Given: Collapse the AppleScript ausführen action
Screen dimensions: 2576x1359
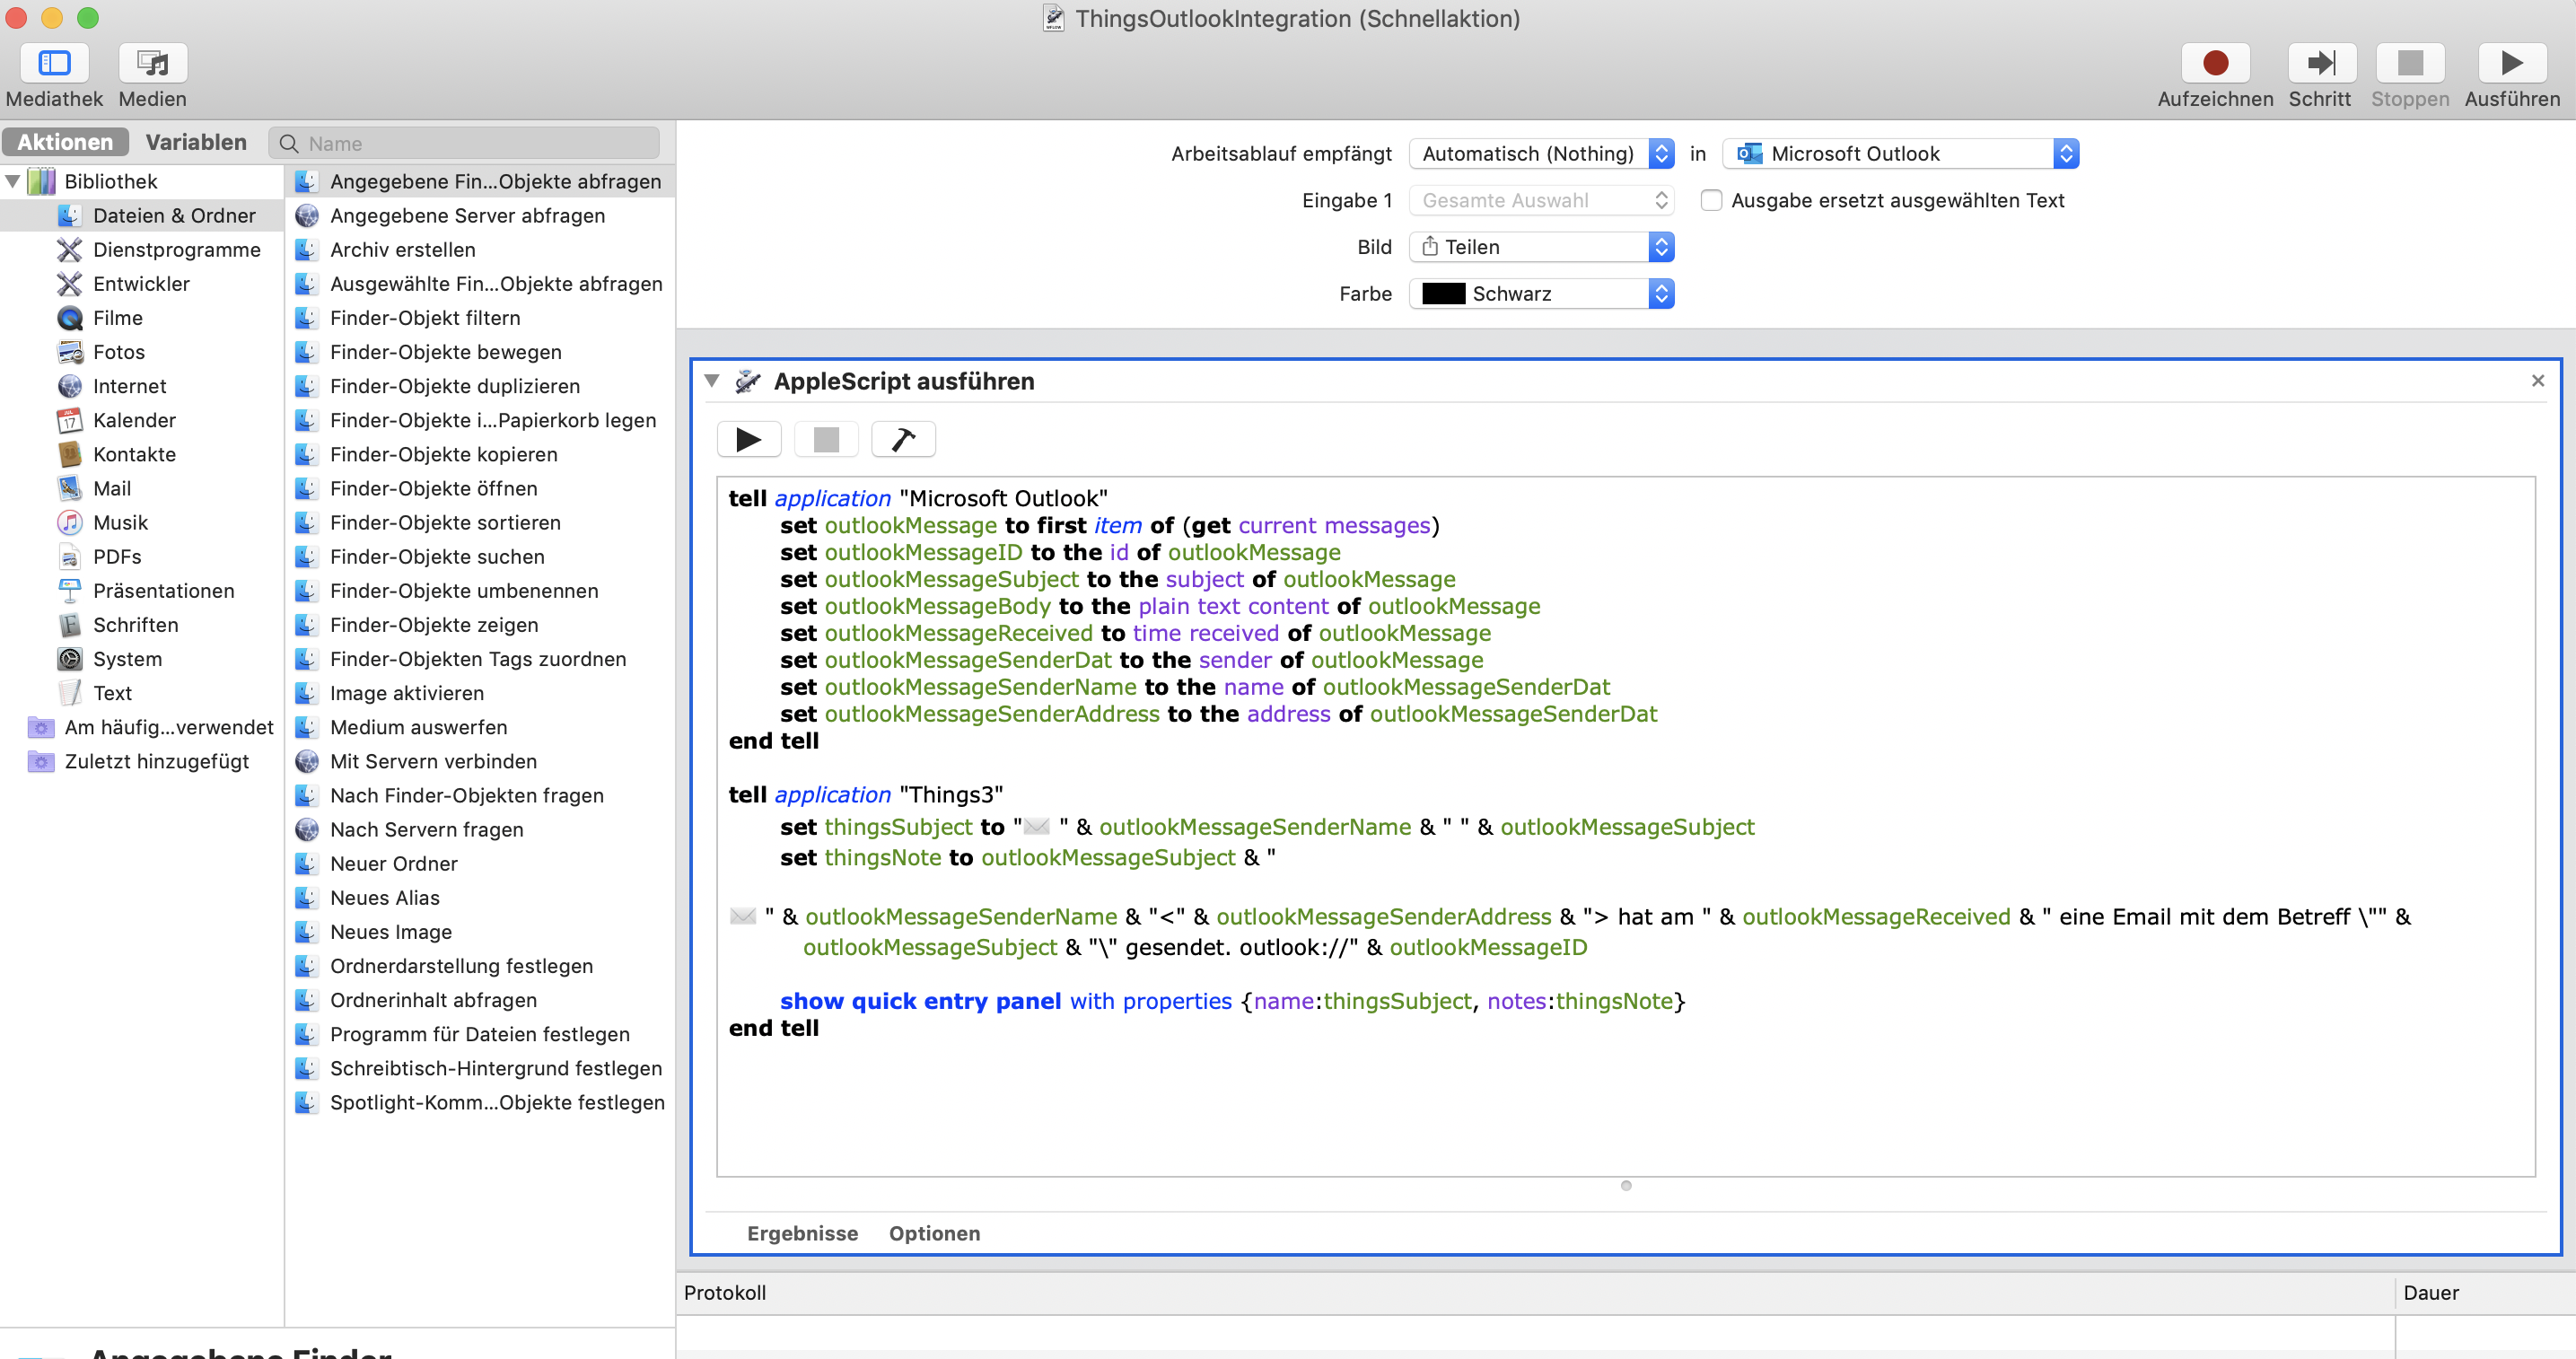Looking at the screenshot, I should coord(712,381).
